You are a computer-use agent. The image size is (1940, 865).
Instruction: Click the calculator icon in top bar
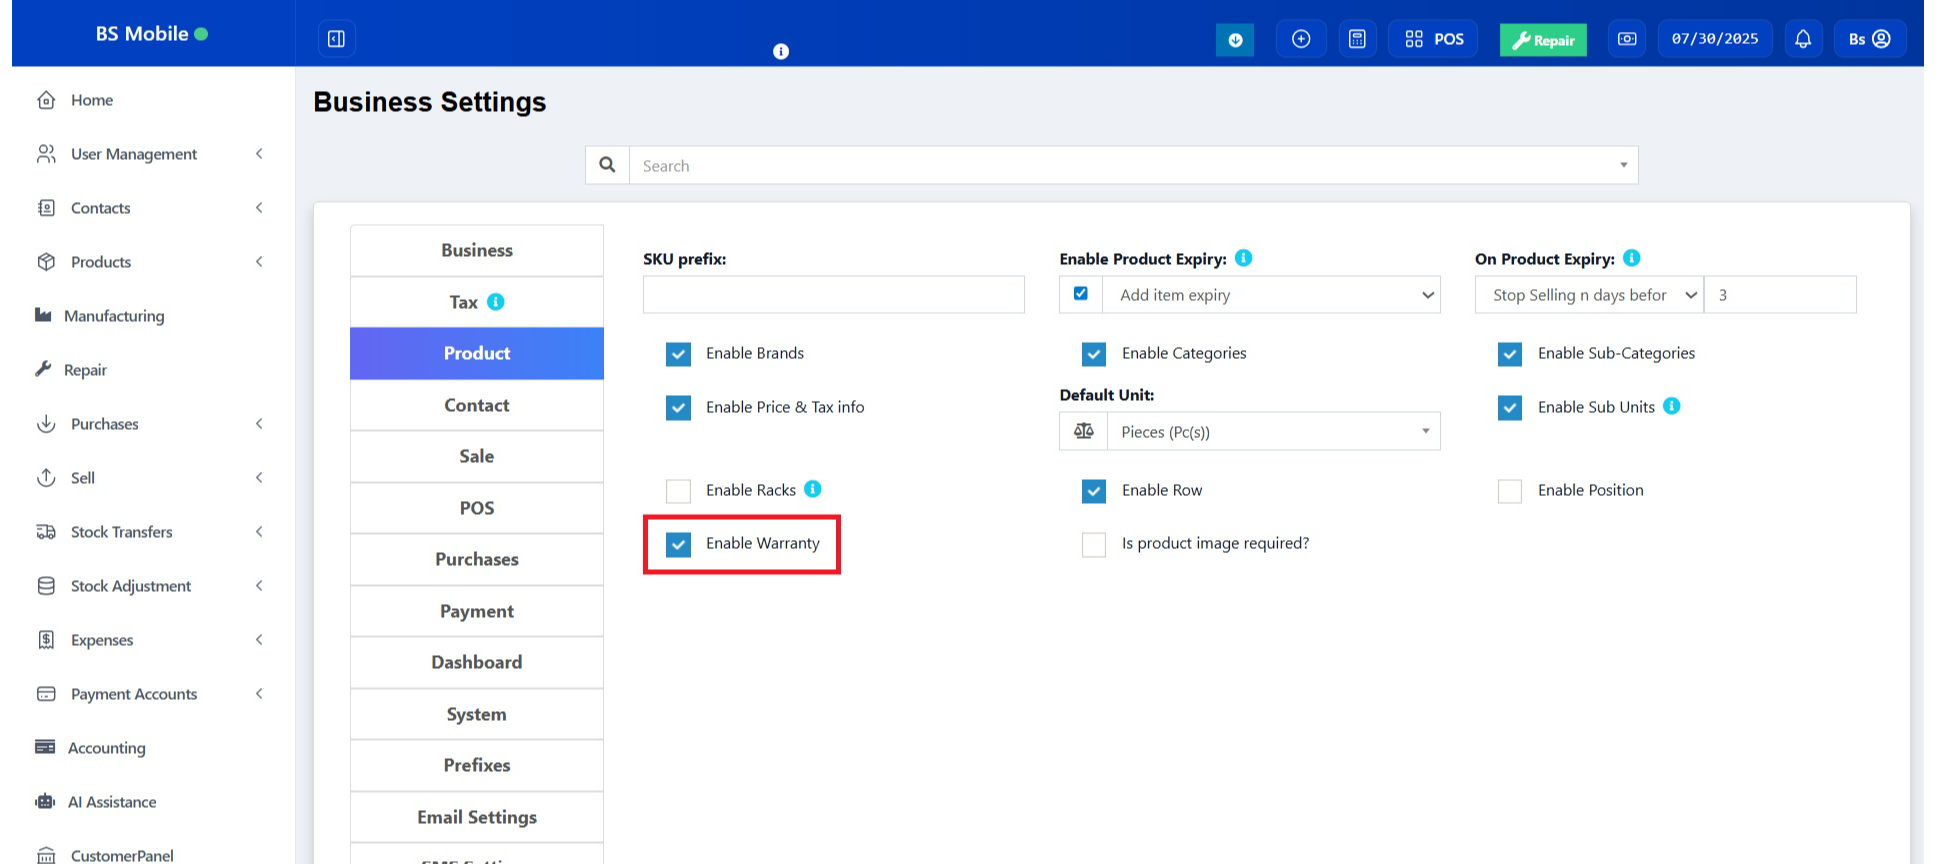[x=1357, y=39]
